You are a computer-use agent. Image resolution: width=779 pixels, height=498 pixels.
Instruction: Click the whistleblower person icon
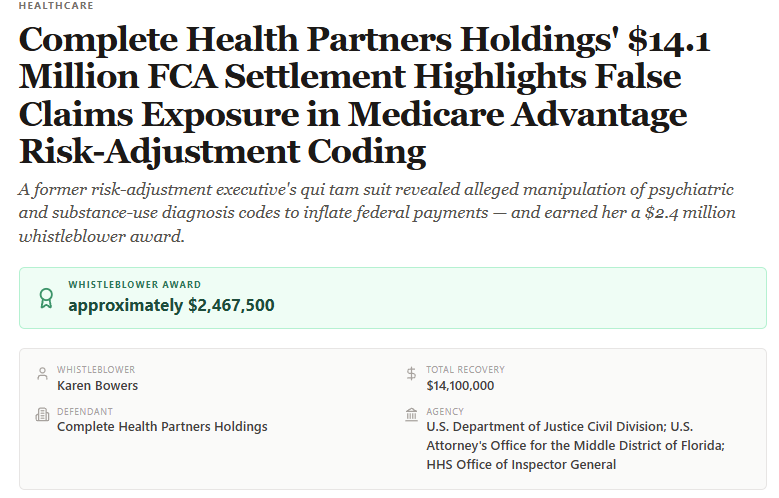(43, 373)
